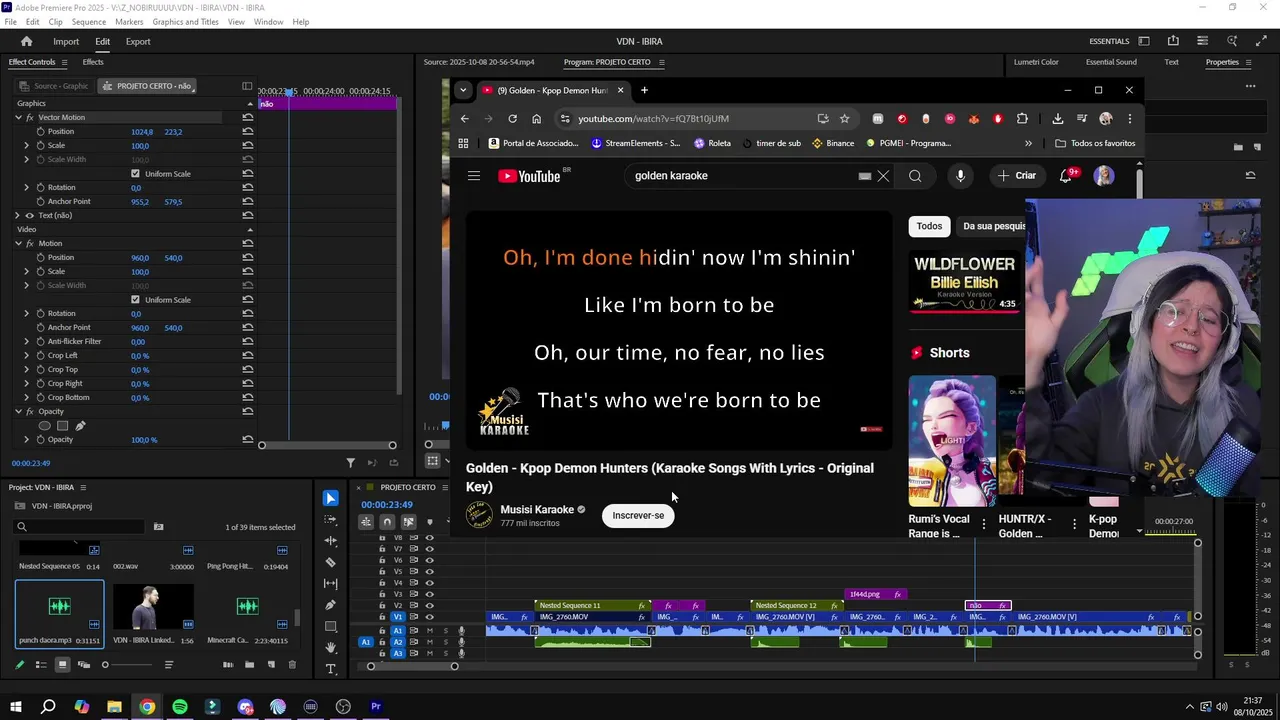Image resolution: width=1280 pixels, height=720 pixels.
Task: Select the Slip tool
Action: click(x=331, y=583)
